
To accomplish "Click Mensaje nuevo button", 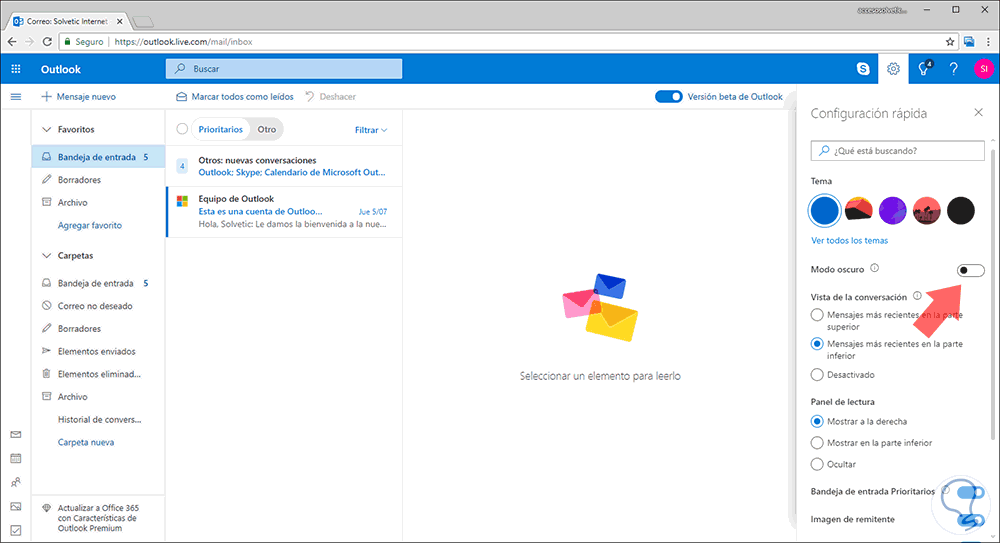I will [x=78, y=97].
